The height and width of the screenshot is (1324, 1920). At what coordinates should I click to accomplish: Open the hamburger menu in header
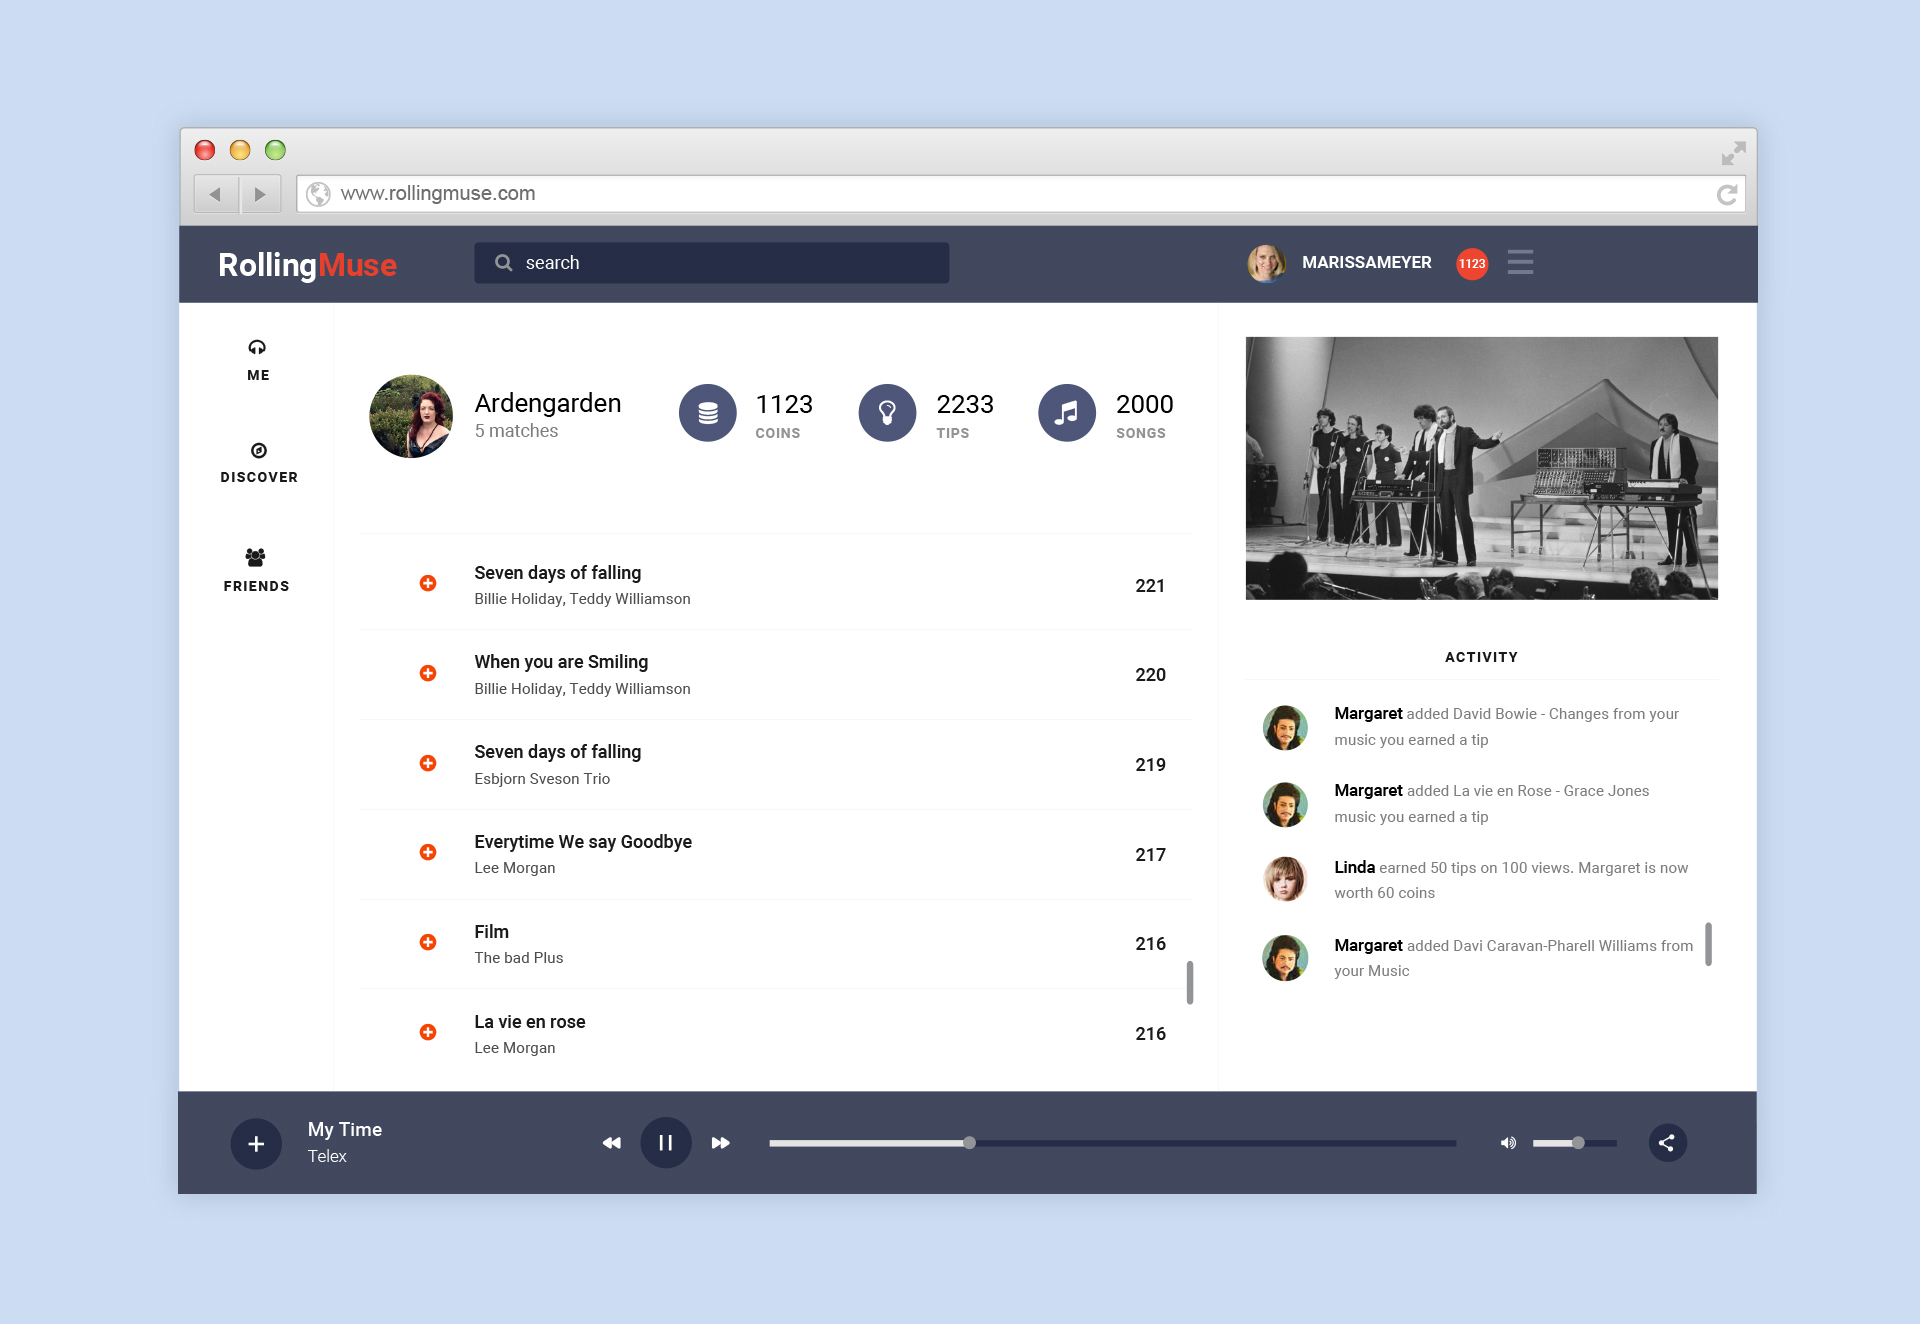click(x=1520, y=262)
